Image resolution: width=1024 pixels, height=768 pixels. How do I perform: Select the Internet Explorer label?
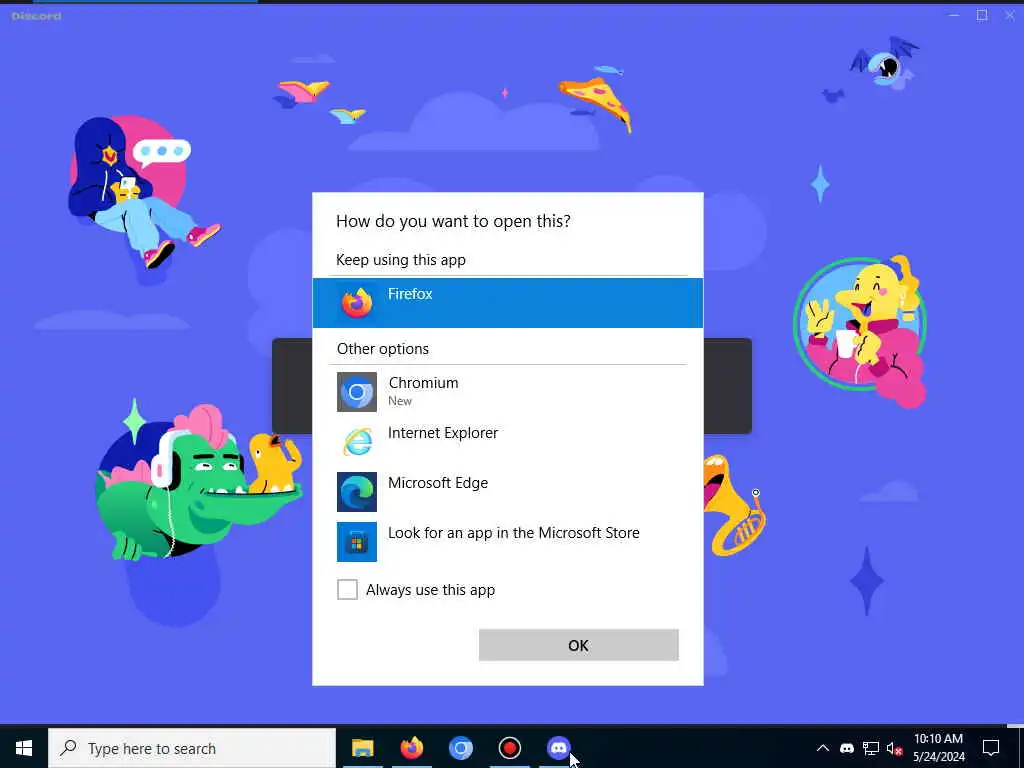[x=443, y=433]
